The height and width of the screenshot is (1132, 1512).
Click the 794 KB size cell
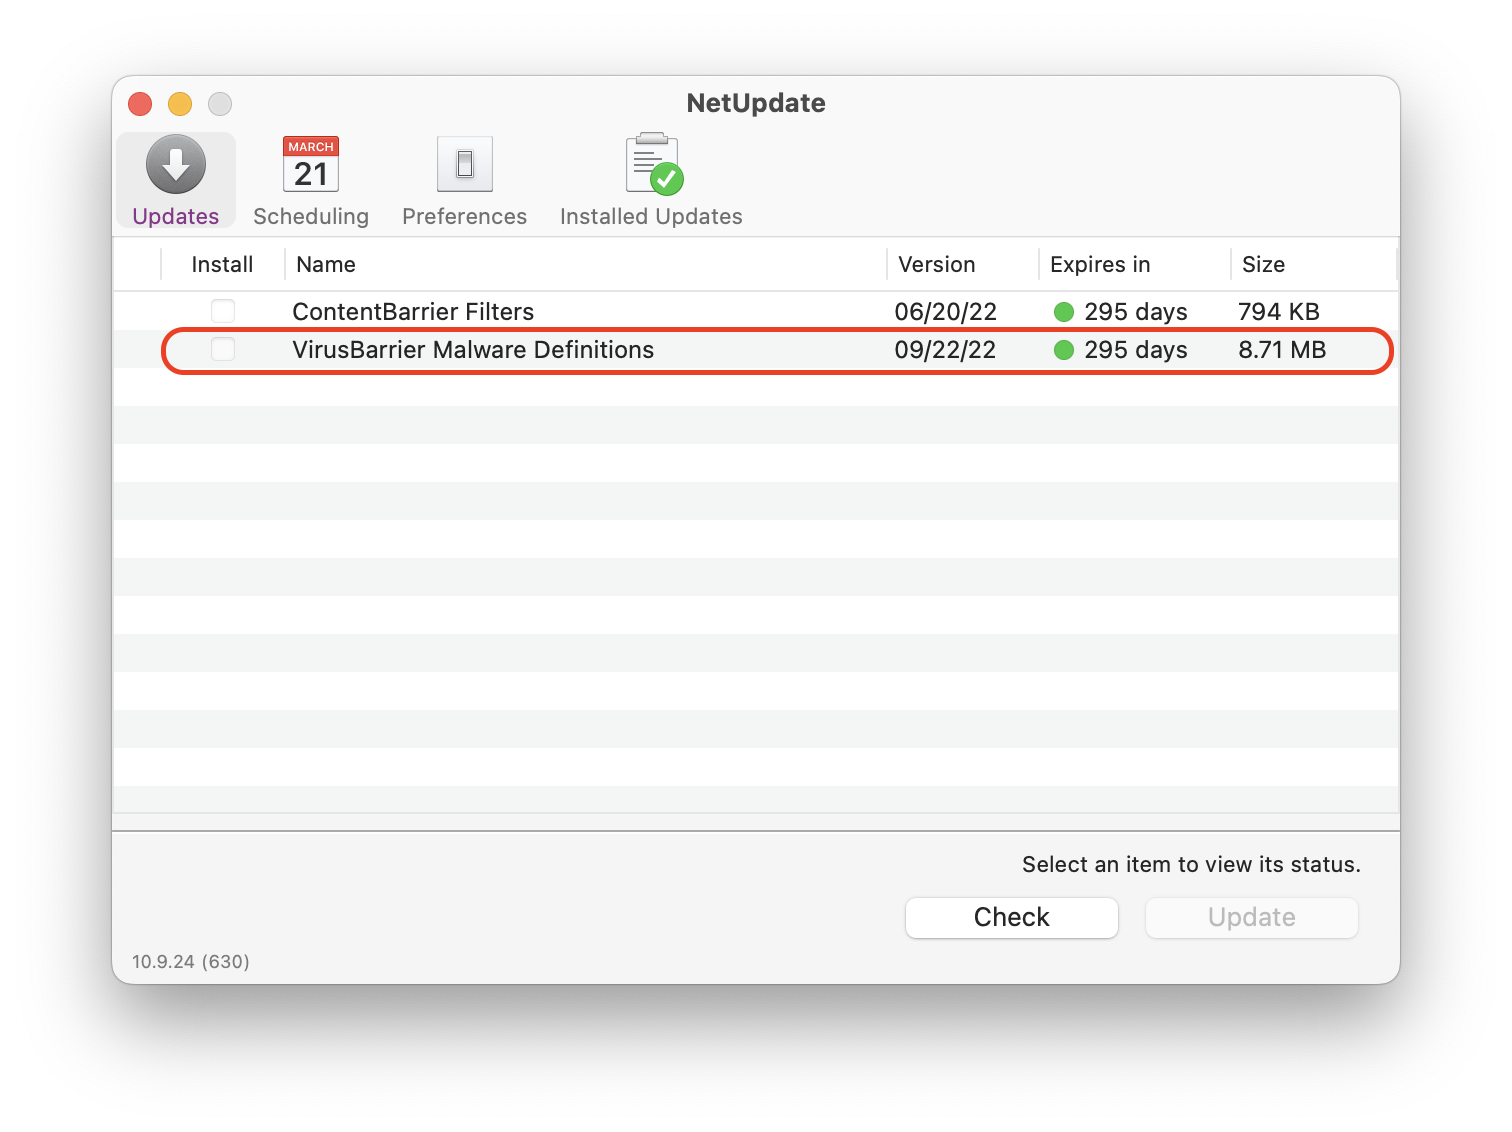[x=1279, y=312]
